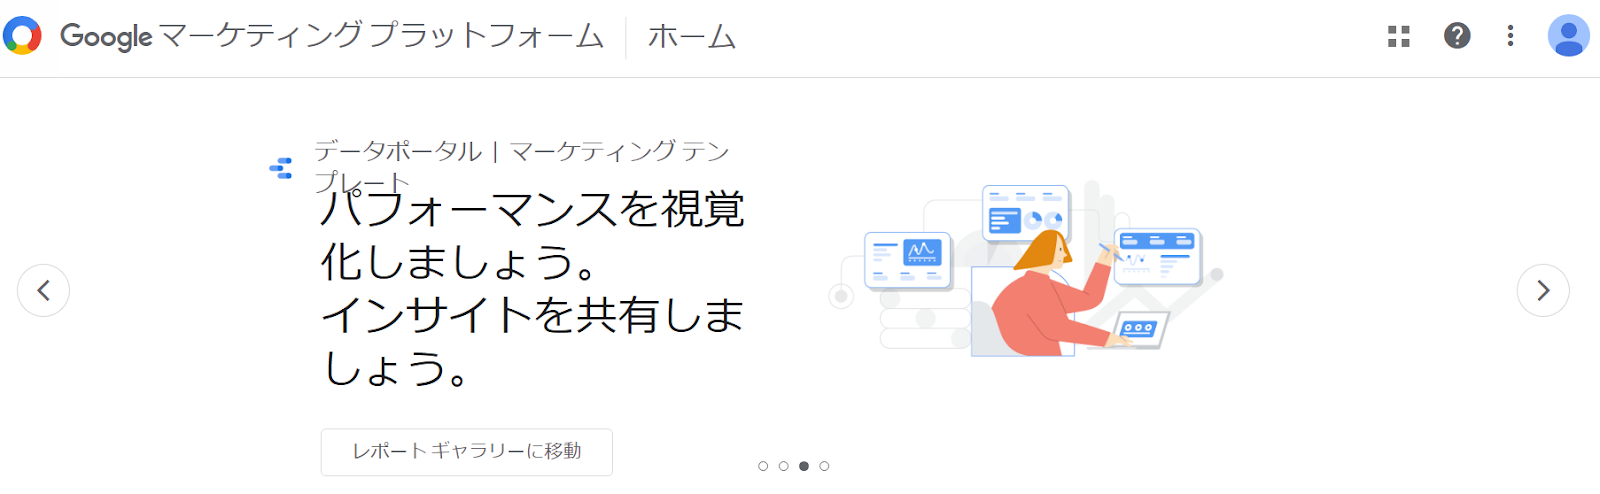Select the third filled carousel dot
The image size is (1600, 494).
[x=804, y=466]
